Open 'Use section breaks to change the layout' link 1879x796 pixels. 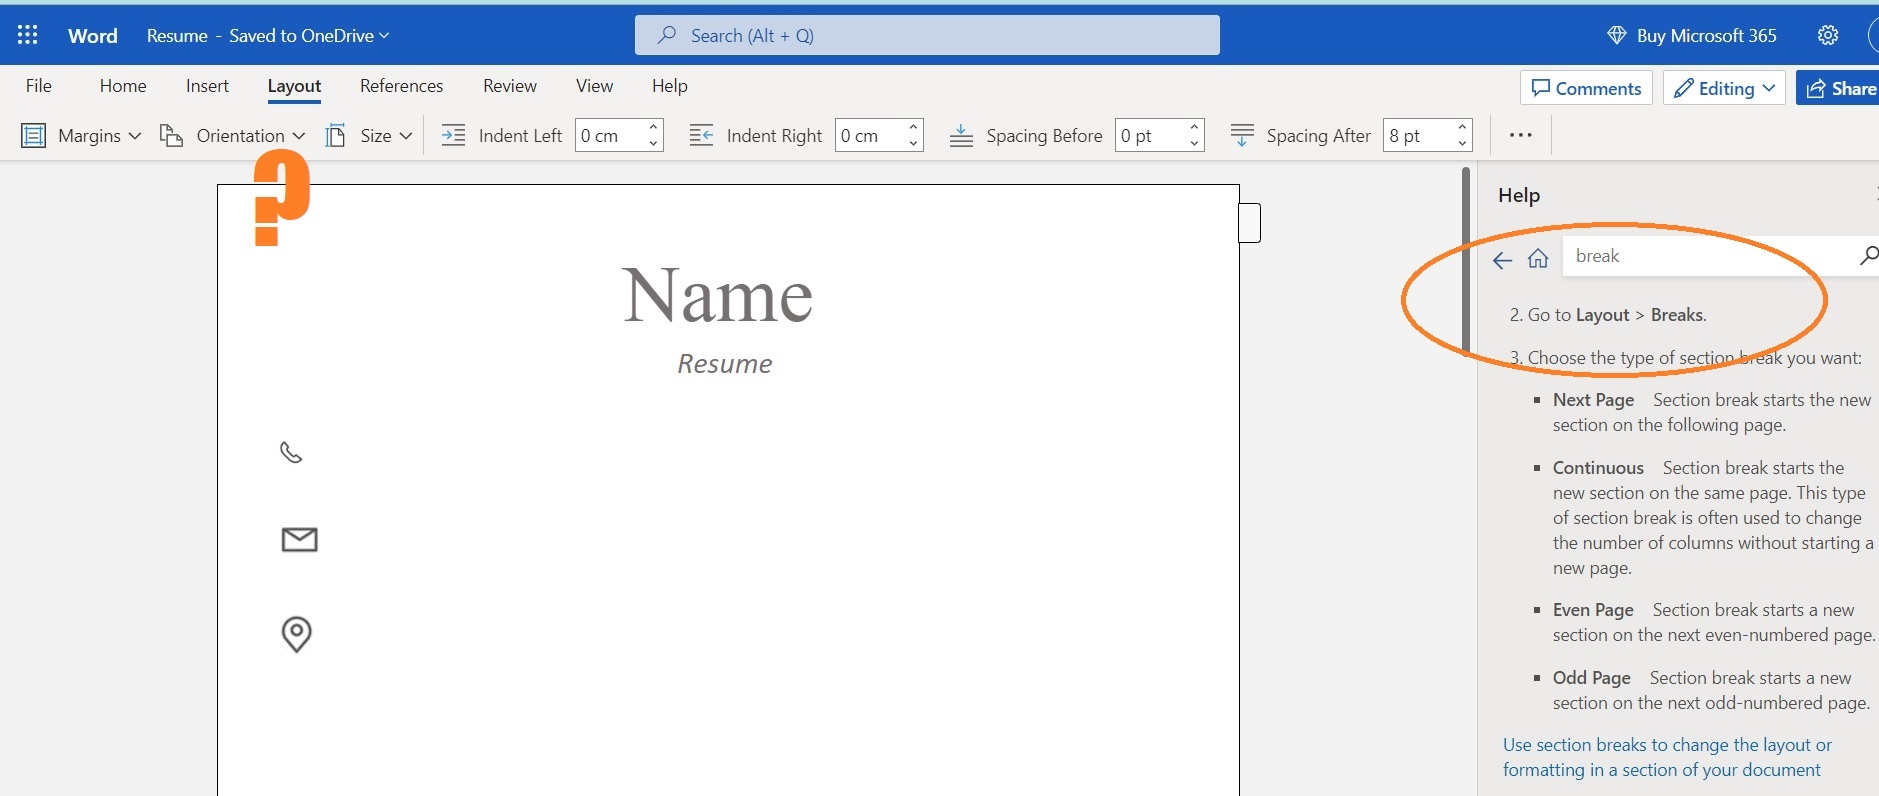pyautogui.click(x=1667, y=757)
